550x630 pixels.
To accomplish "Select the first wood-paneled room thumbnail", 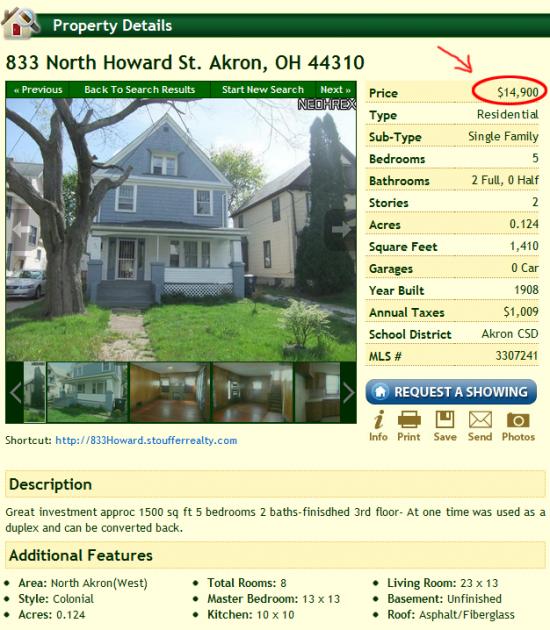I will click(x=170, y=392).
